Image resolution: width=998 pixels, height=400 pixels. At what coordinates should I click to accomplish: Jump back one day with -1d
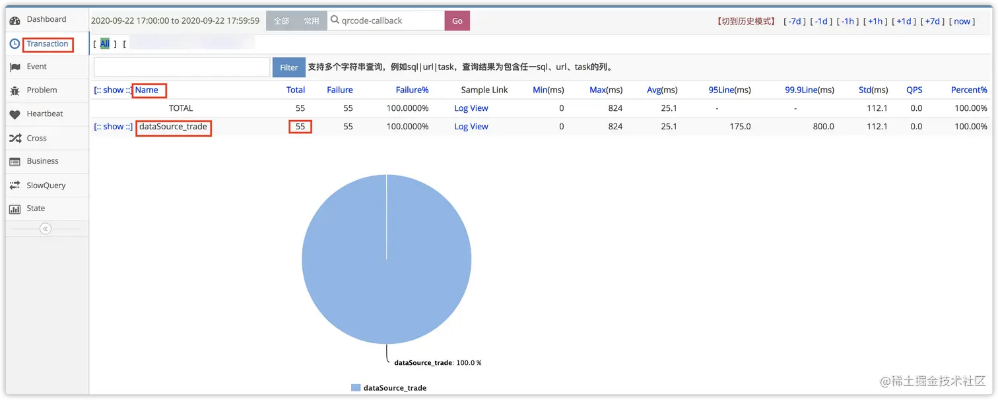820,21
